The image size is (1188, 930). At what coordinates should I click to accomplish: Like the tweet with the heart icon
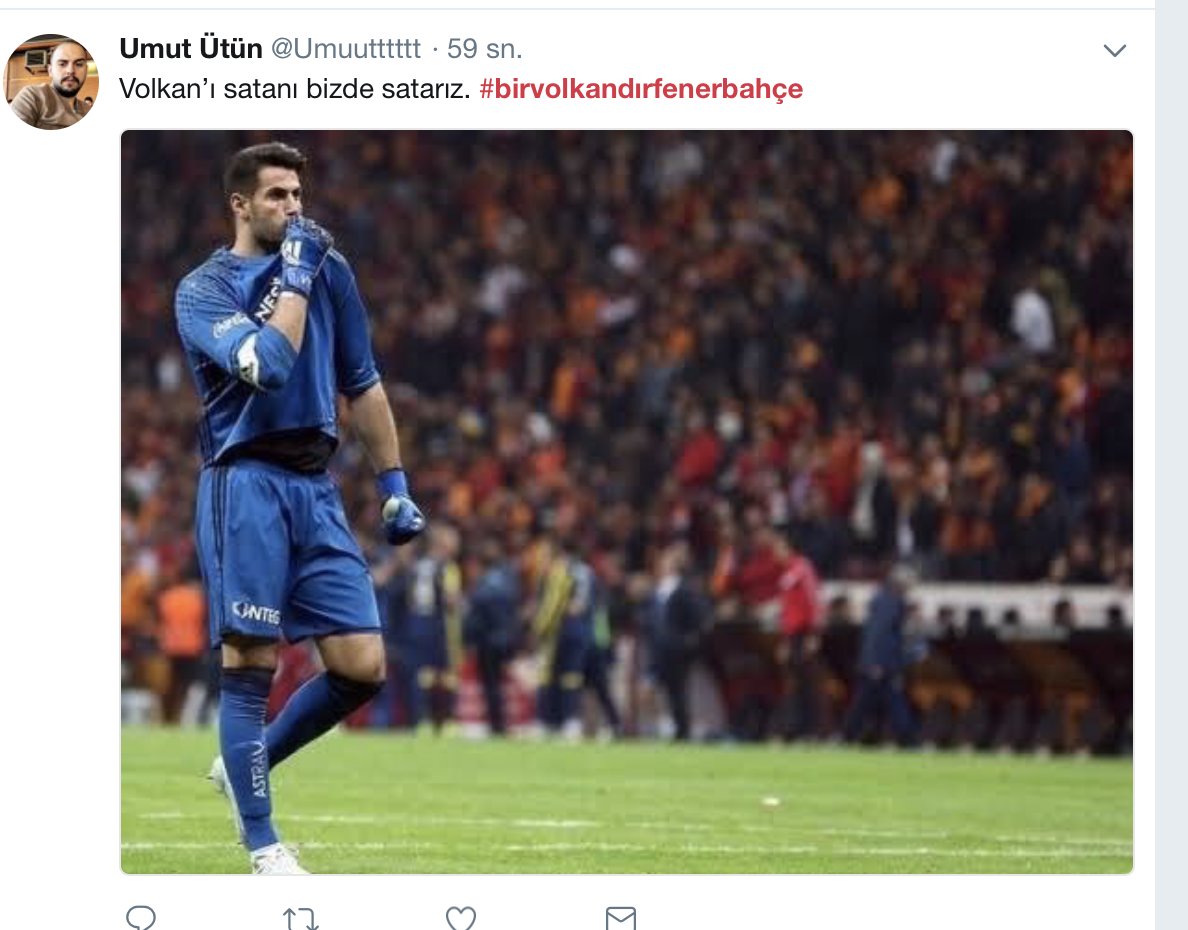point(460,917)
